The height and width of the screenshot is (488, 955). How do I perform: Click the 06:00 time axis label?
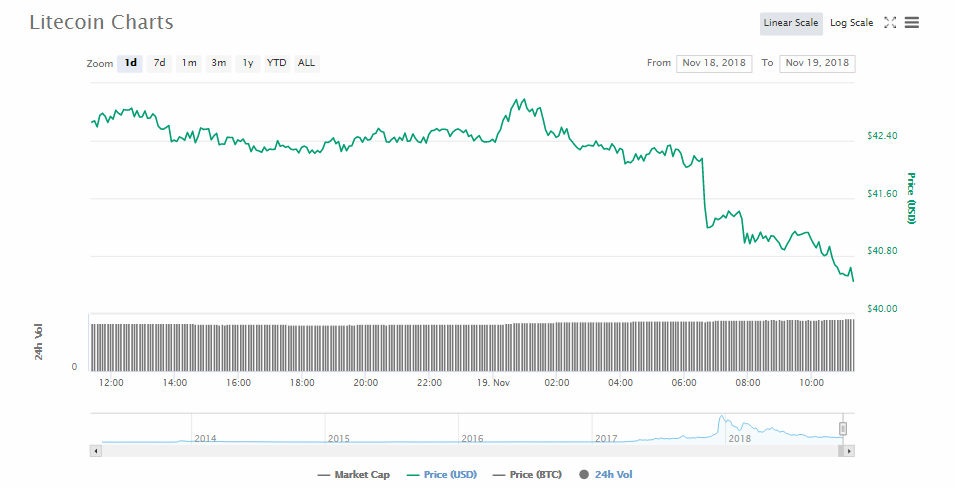pos(684,383)
